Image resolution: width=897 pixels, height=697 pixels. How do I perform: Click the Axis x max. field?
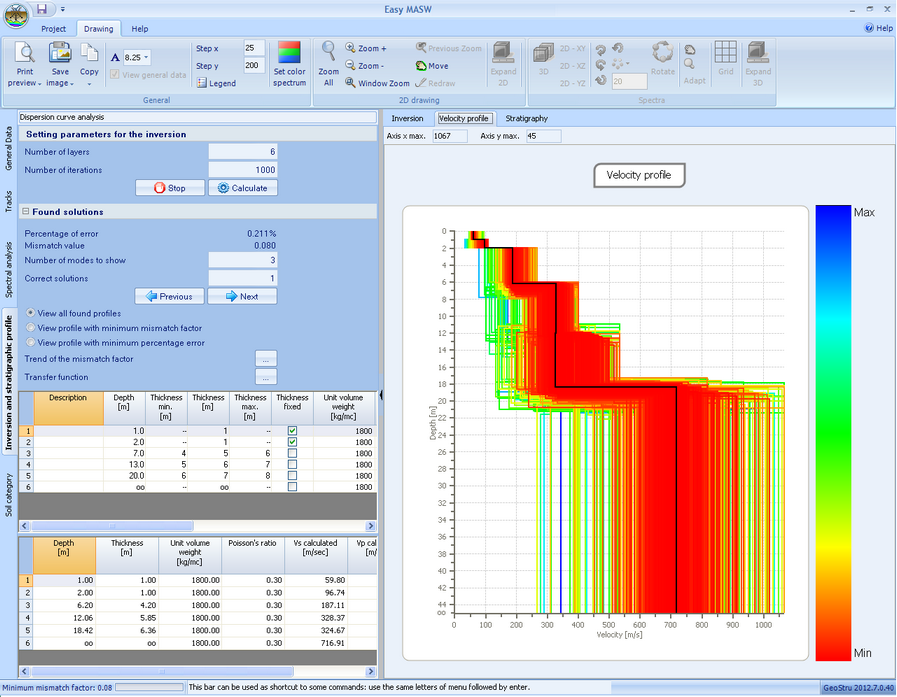pyautogui.click(x=450, y=136)
